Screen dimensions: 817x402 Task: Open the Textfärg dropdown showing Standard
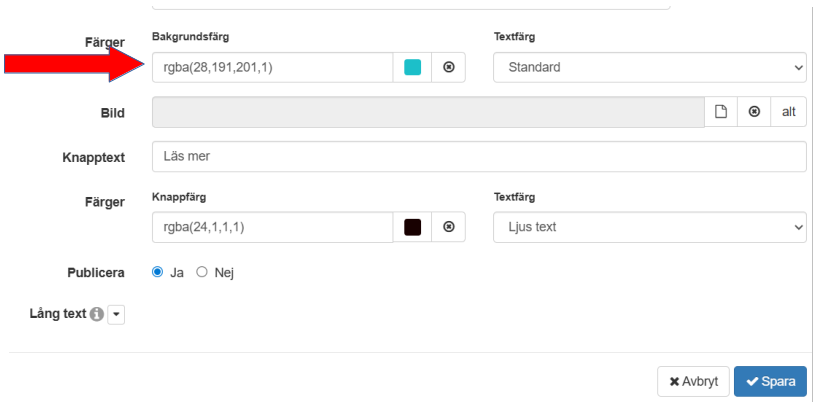click(x=650, y=68)
